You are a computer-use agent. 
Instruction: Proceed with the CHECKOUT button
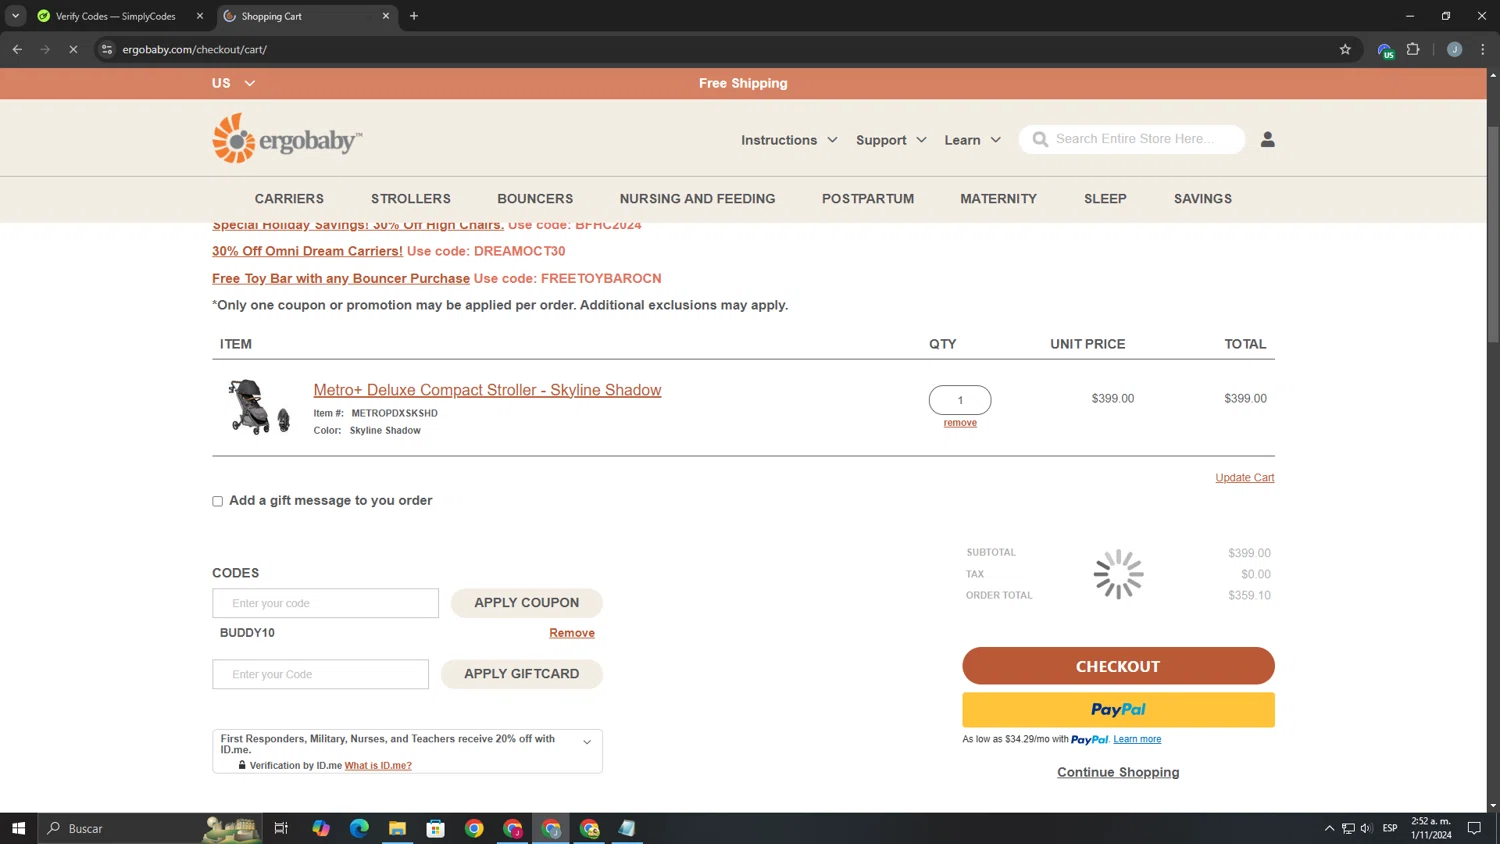(1118, 666)
